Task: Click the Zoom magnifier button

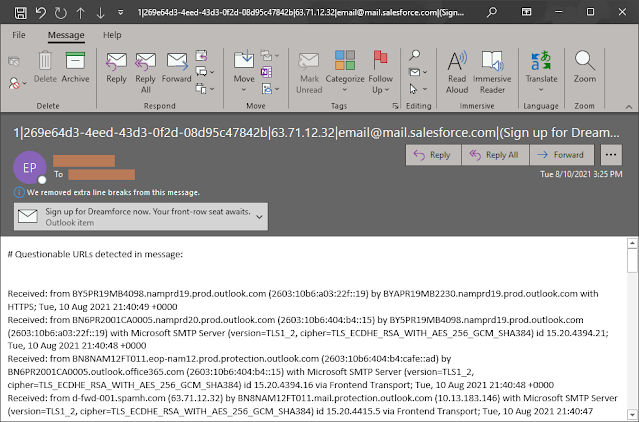Action: click(585, 67)
